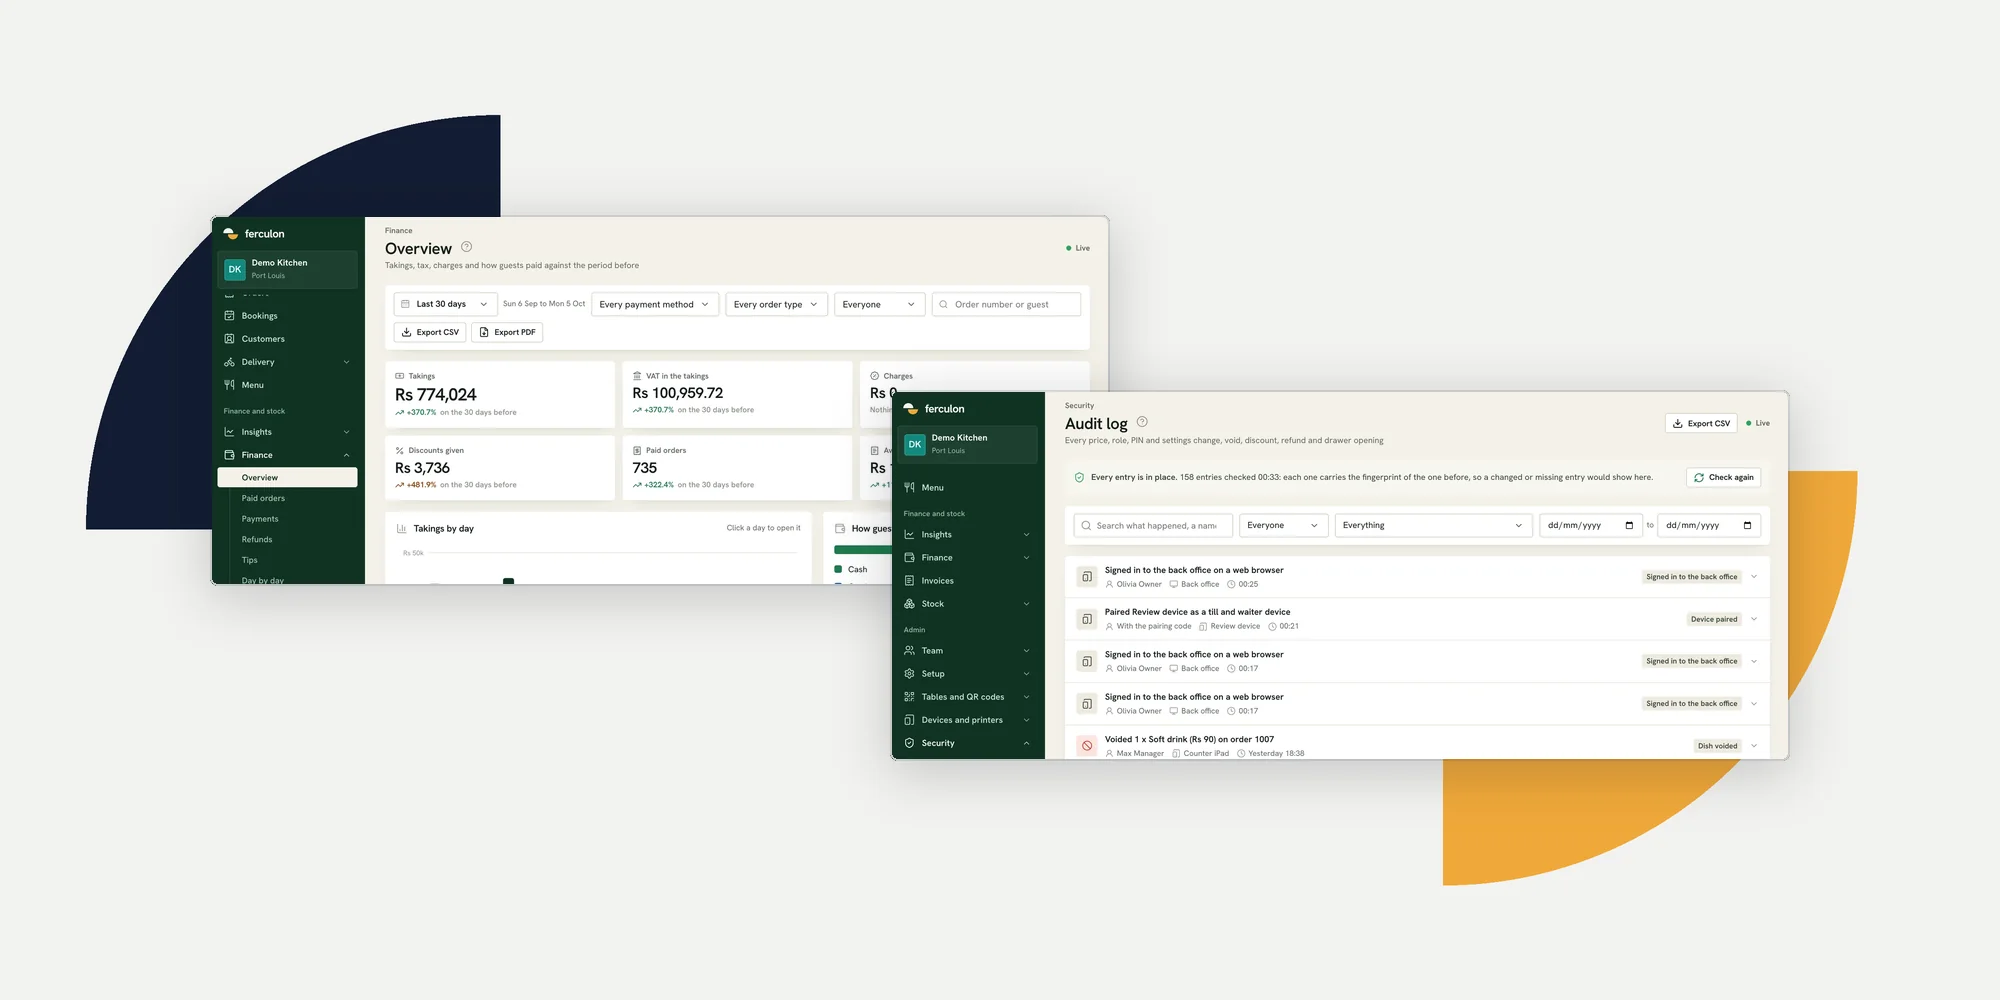Click the Search what happened input field

[x=1150, y=525]
